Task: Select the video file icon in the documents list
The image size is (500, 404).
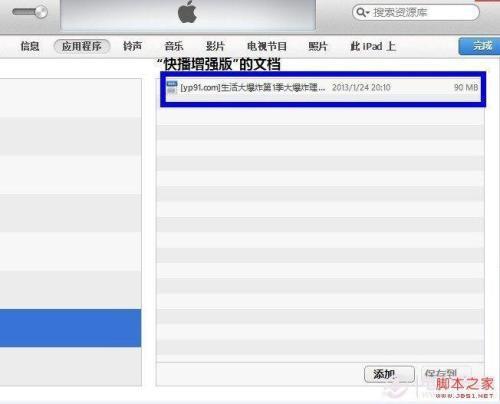Action: (172, 87)
